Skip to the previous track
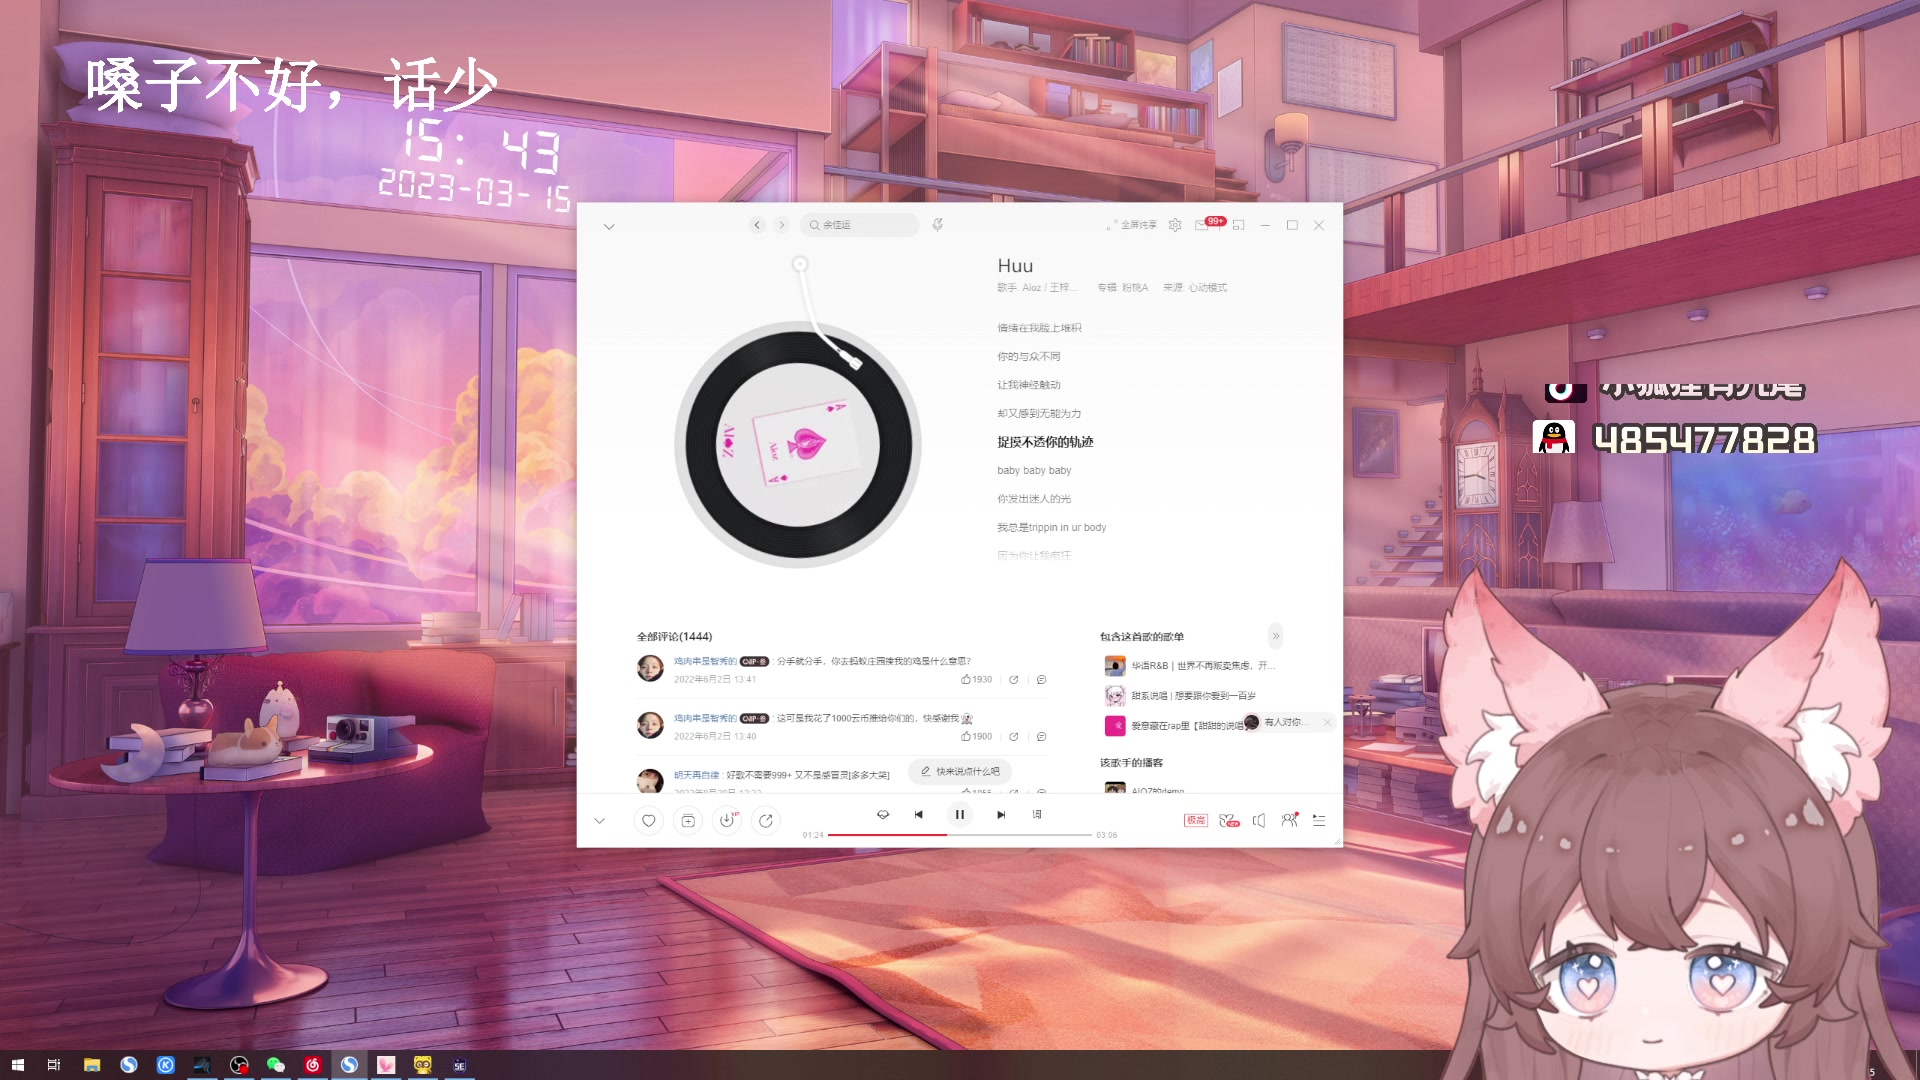 coord(919,815)
